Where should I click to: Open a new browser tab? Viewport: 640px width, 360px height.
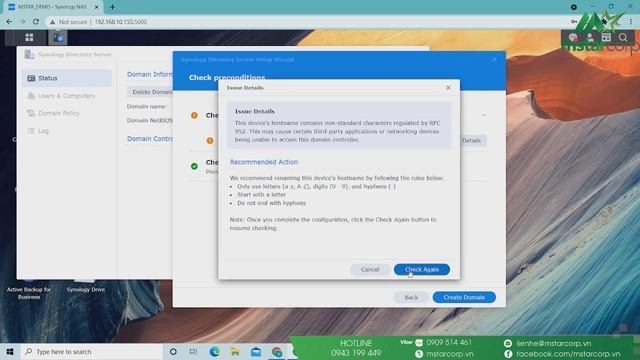click(112, 7)
